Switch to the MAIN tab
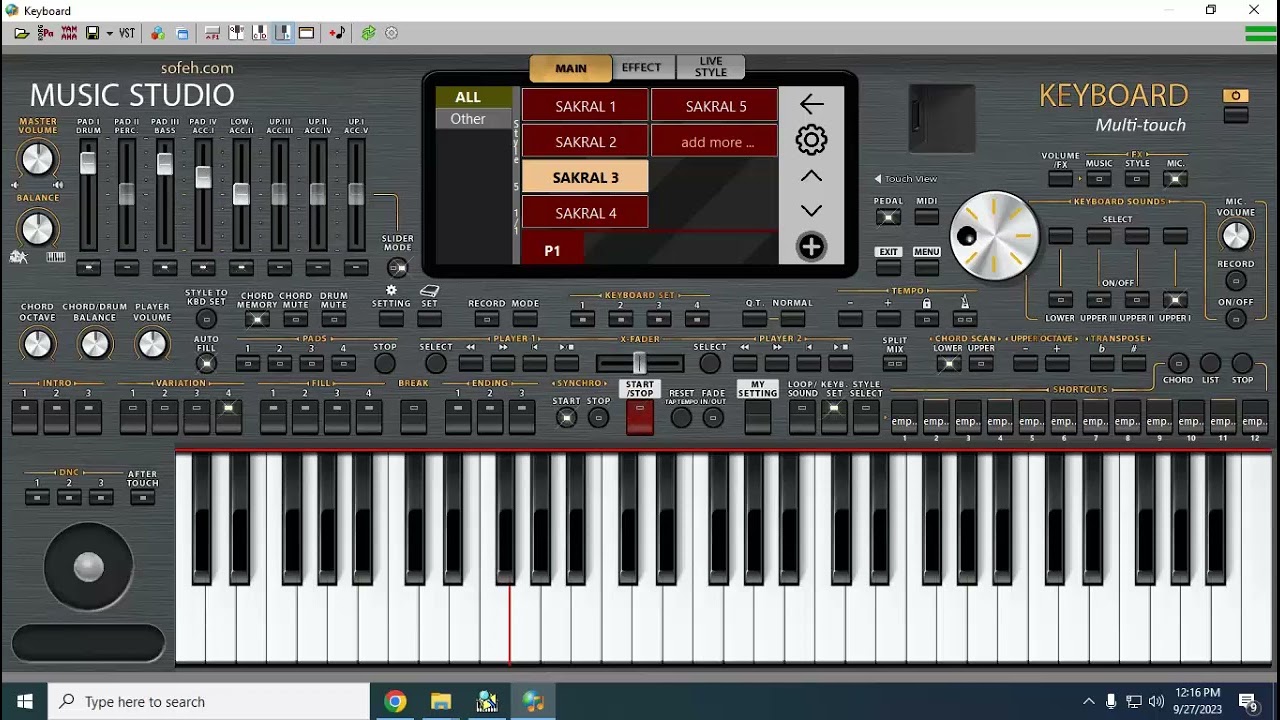Screen dimensions: 1280x720 click(571, 68)
